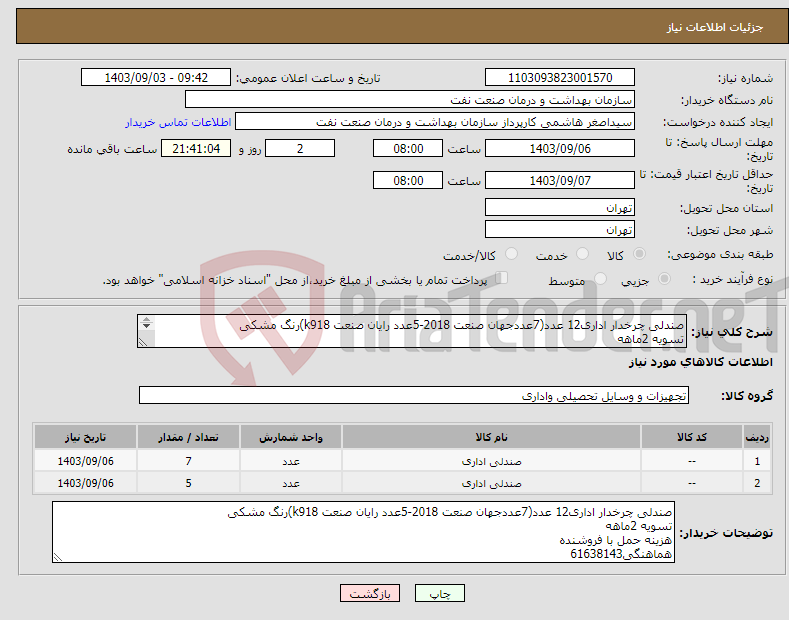Click the بازگشت (back) button
Viewport: 789px width, 620px height.
[x=370, y=593]
